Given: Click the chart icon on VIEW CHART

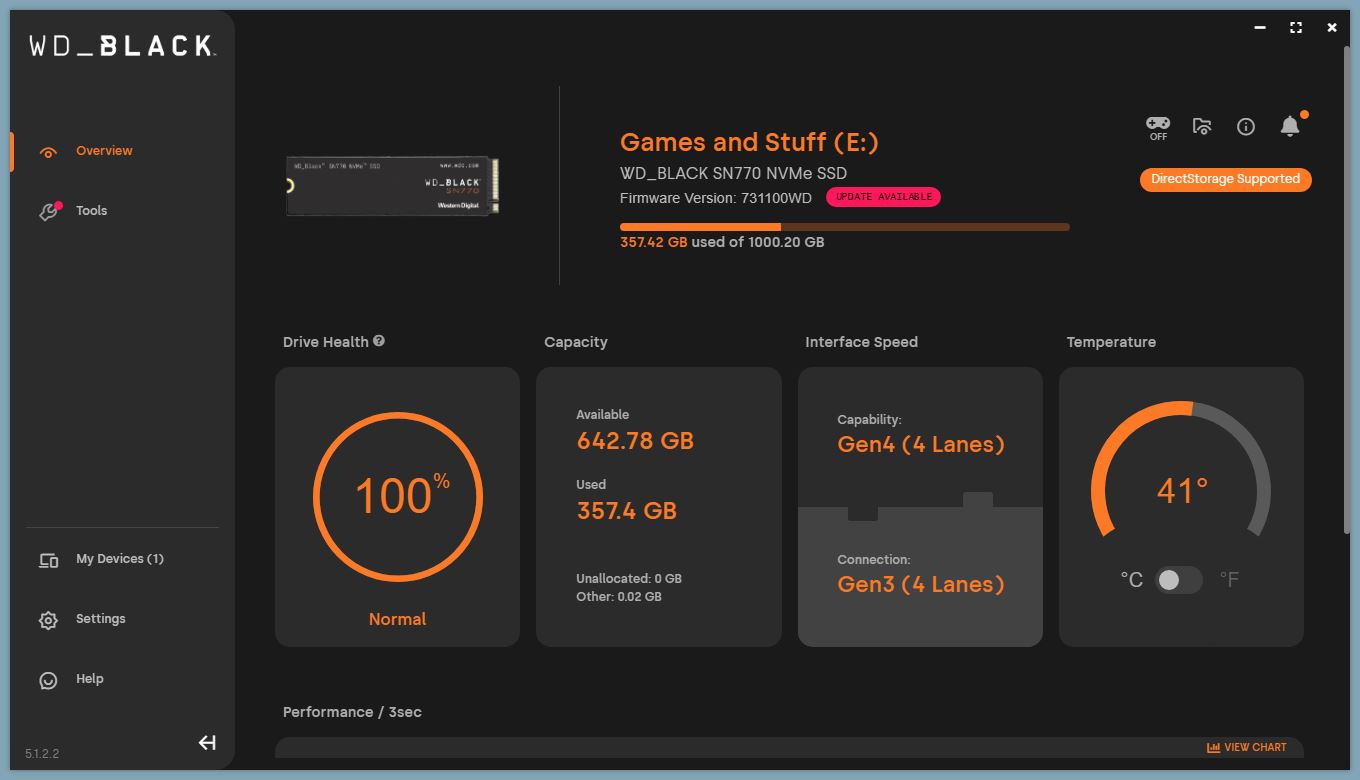Looking at the screenshot, I should point(1213,747).
